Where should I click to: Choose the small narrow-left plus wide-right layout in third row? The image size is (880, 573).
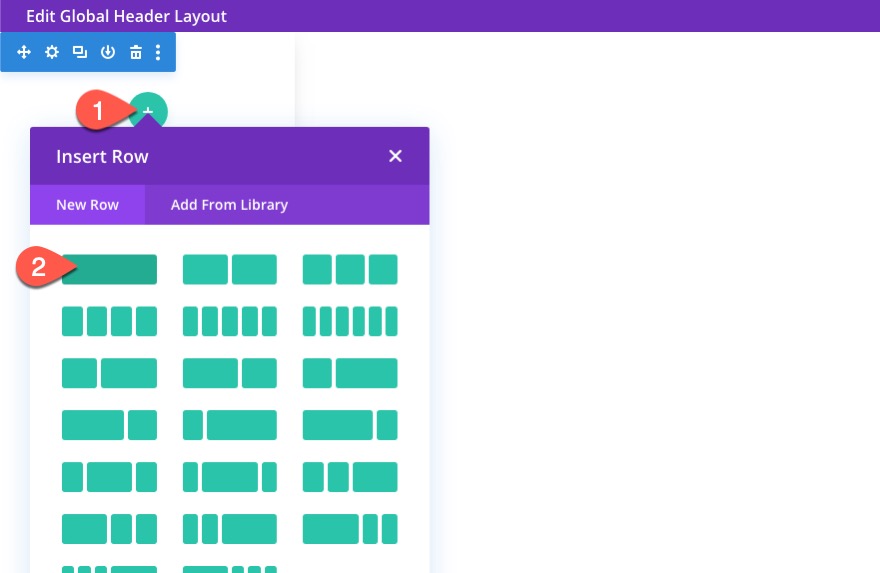pyautogui.click(x=109, y=373)
